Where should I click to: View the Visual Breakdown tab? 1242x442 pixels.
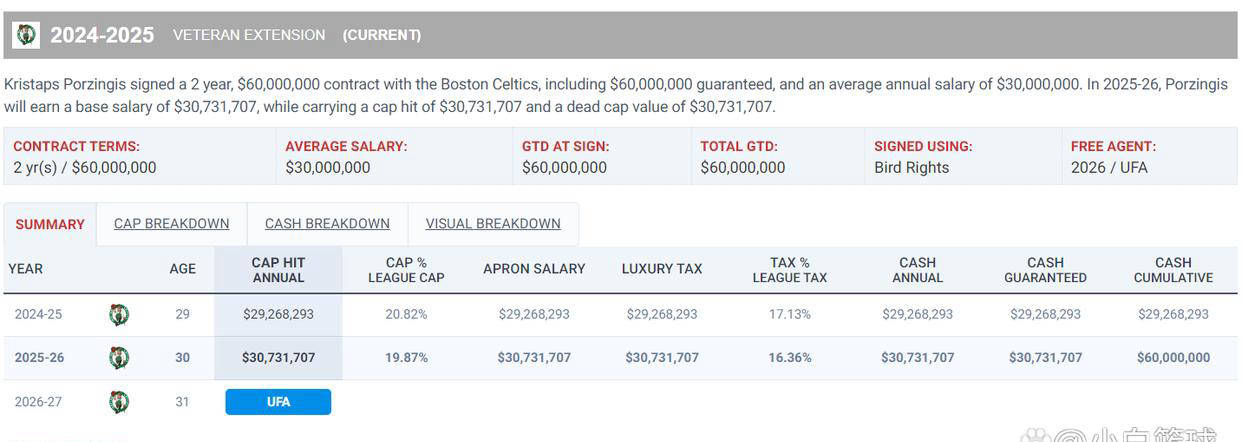point(493,224)
